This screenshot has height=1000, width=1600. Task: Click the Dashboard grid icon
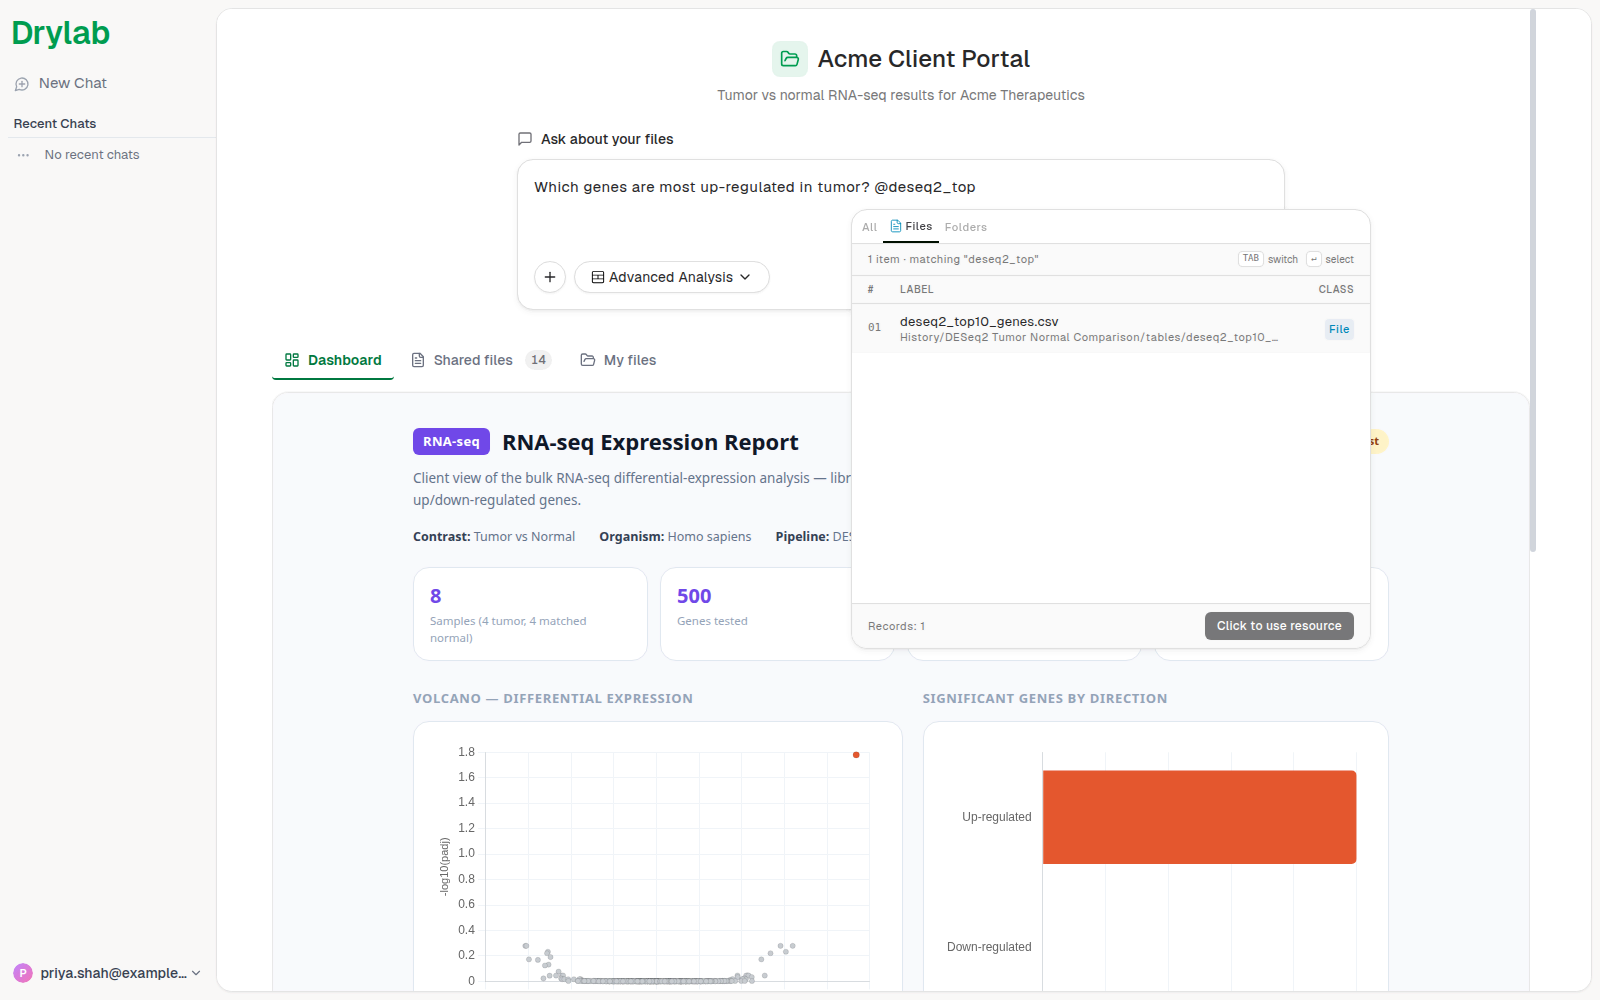coord(292,360)
